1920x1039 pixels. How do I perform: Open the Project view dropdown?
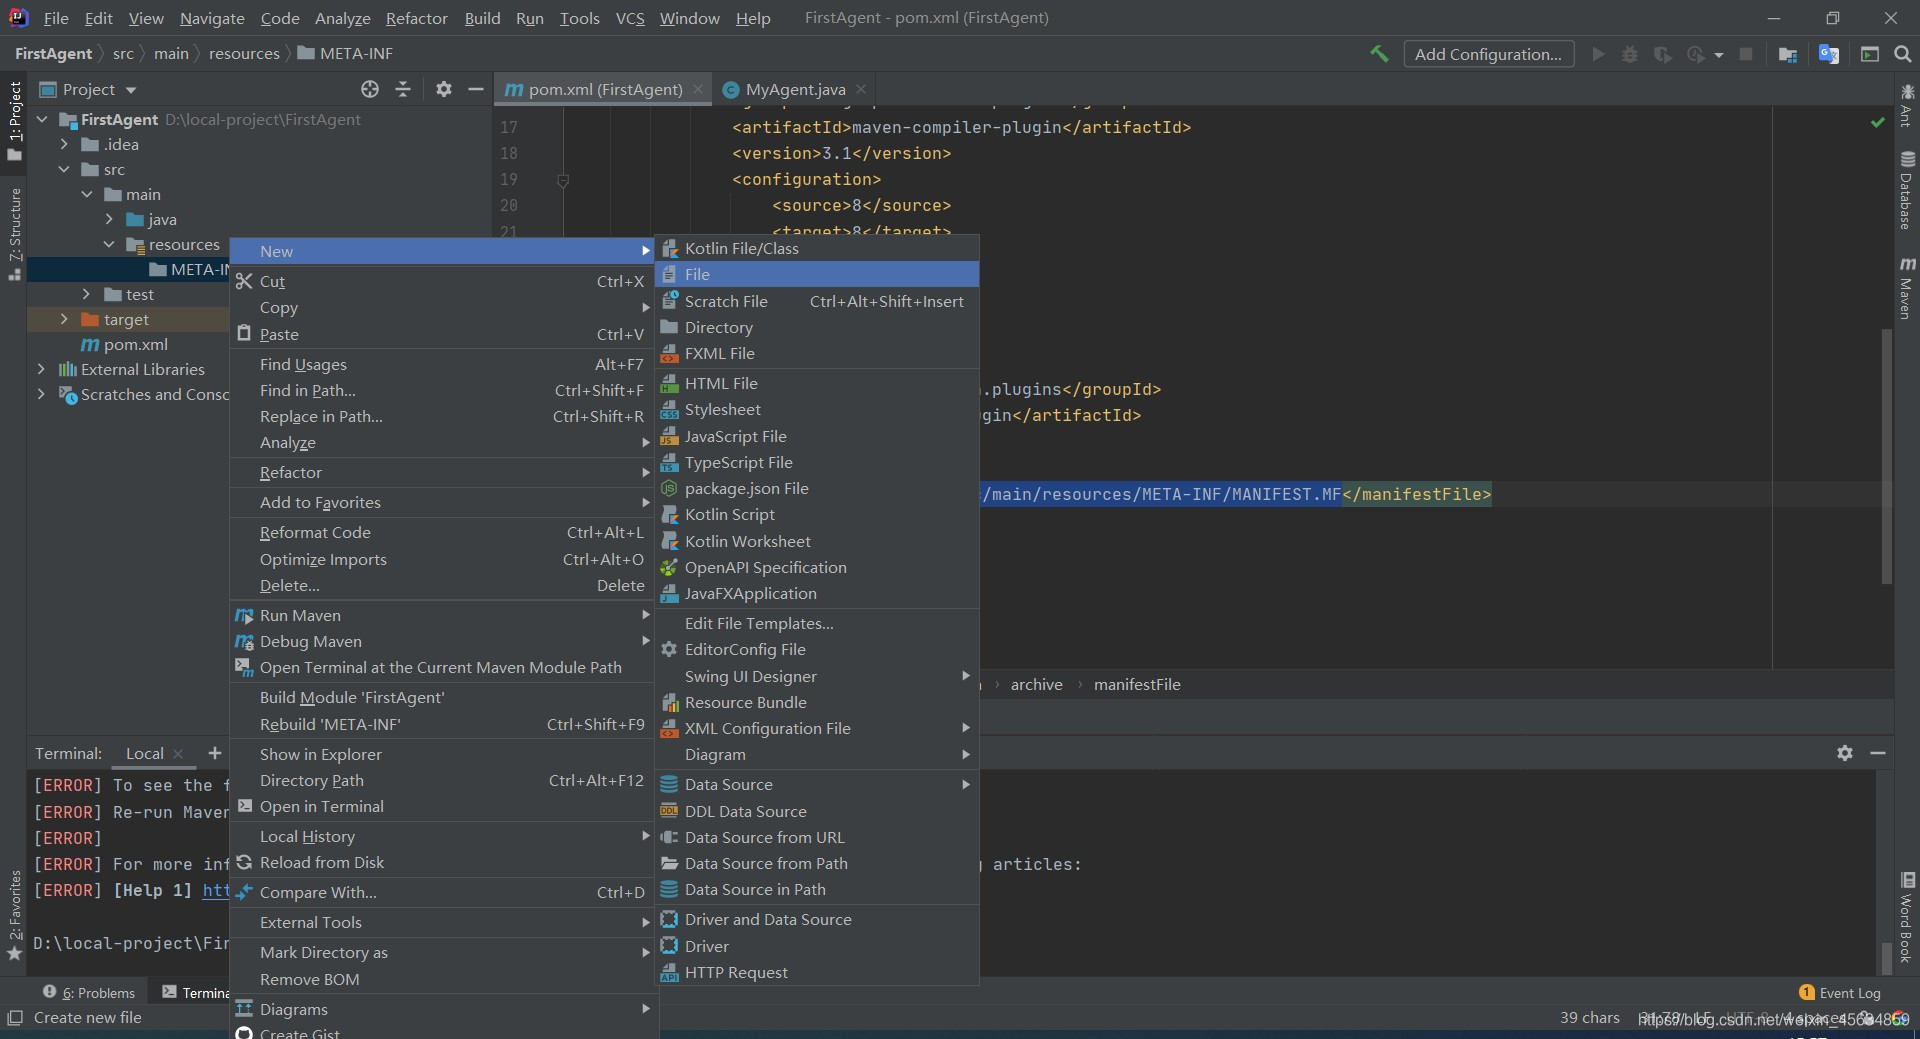88,89
